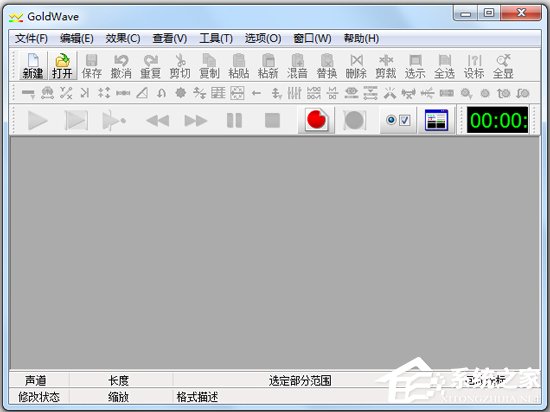Click the 替换 (Replace) toolbar icon

pyautogui.click(x=327, y=60)
